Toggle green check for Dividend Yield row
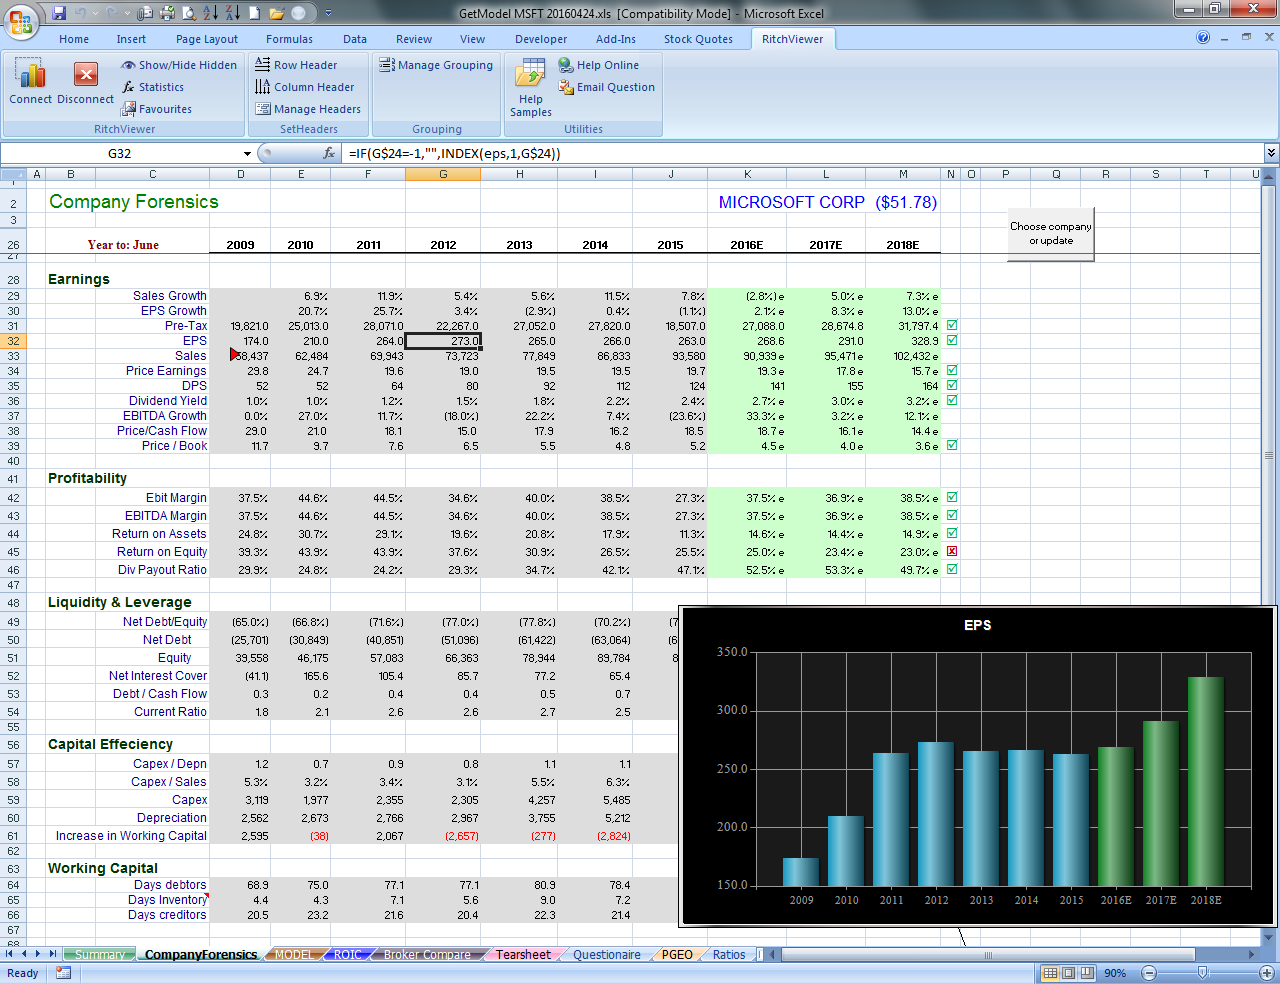This screenshot has width=1280, height=984. pyautogui.click(x=952, y=400)
